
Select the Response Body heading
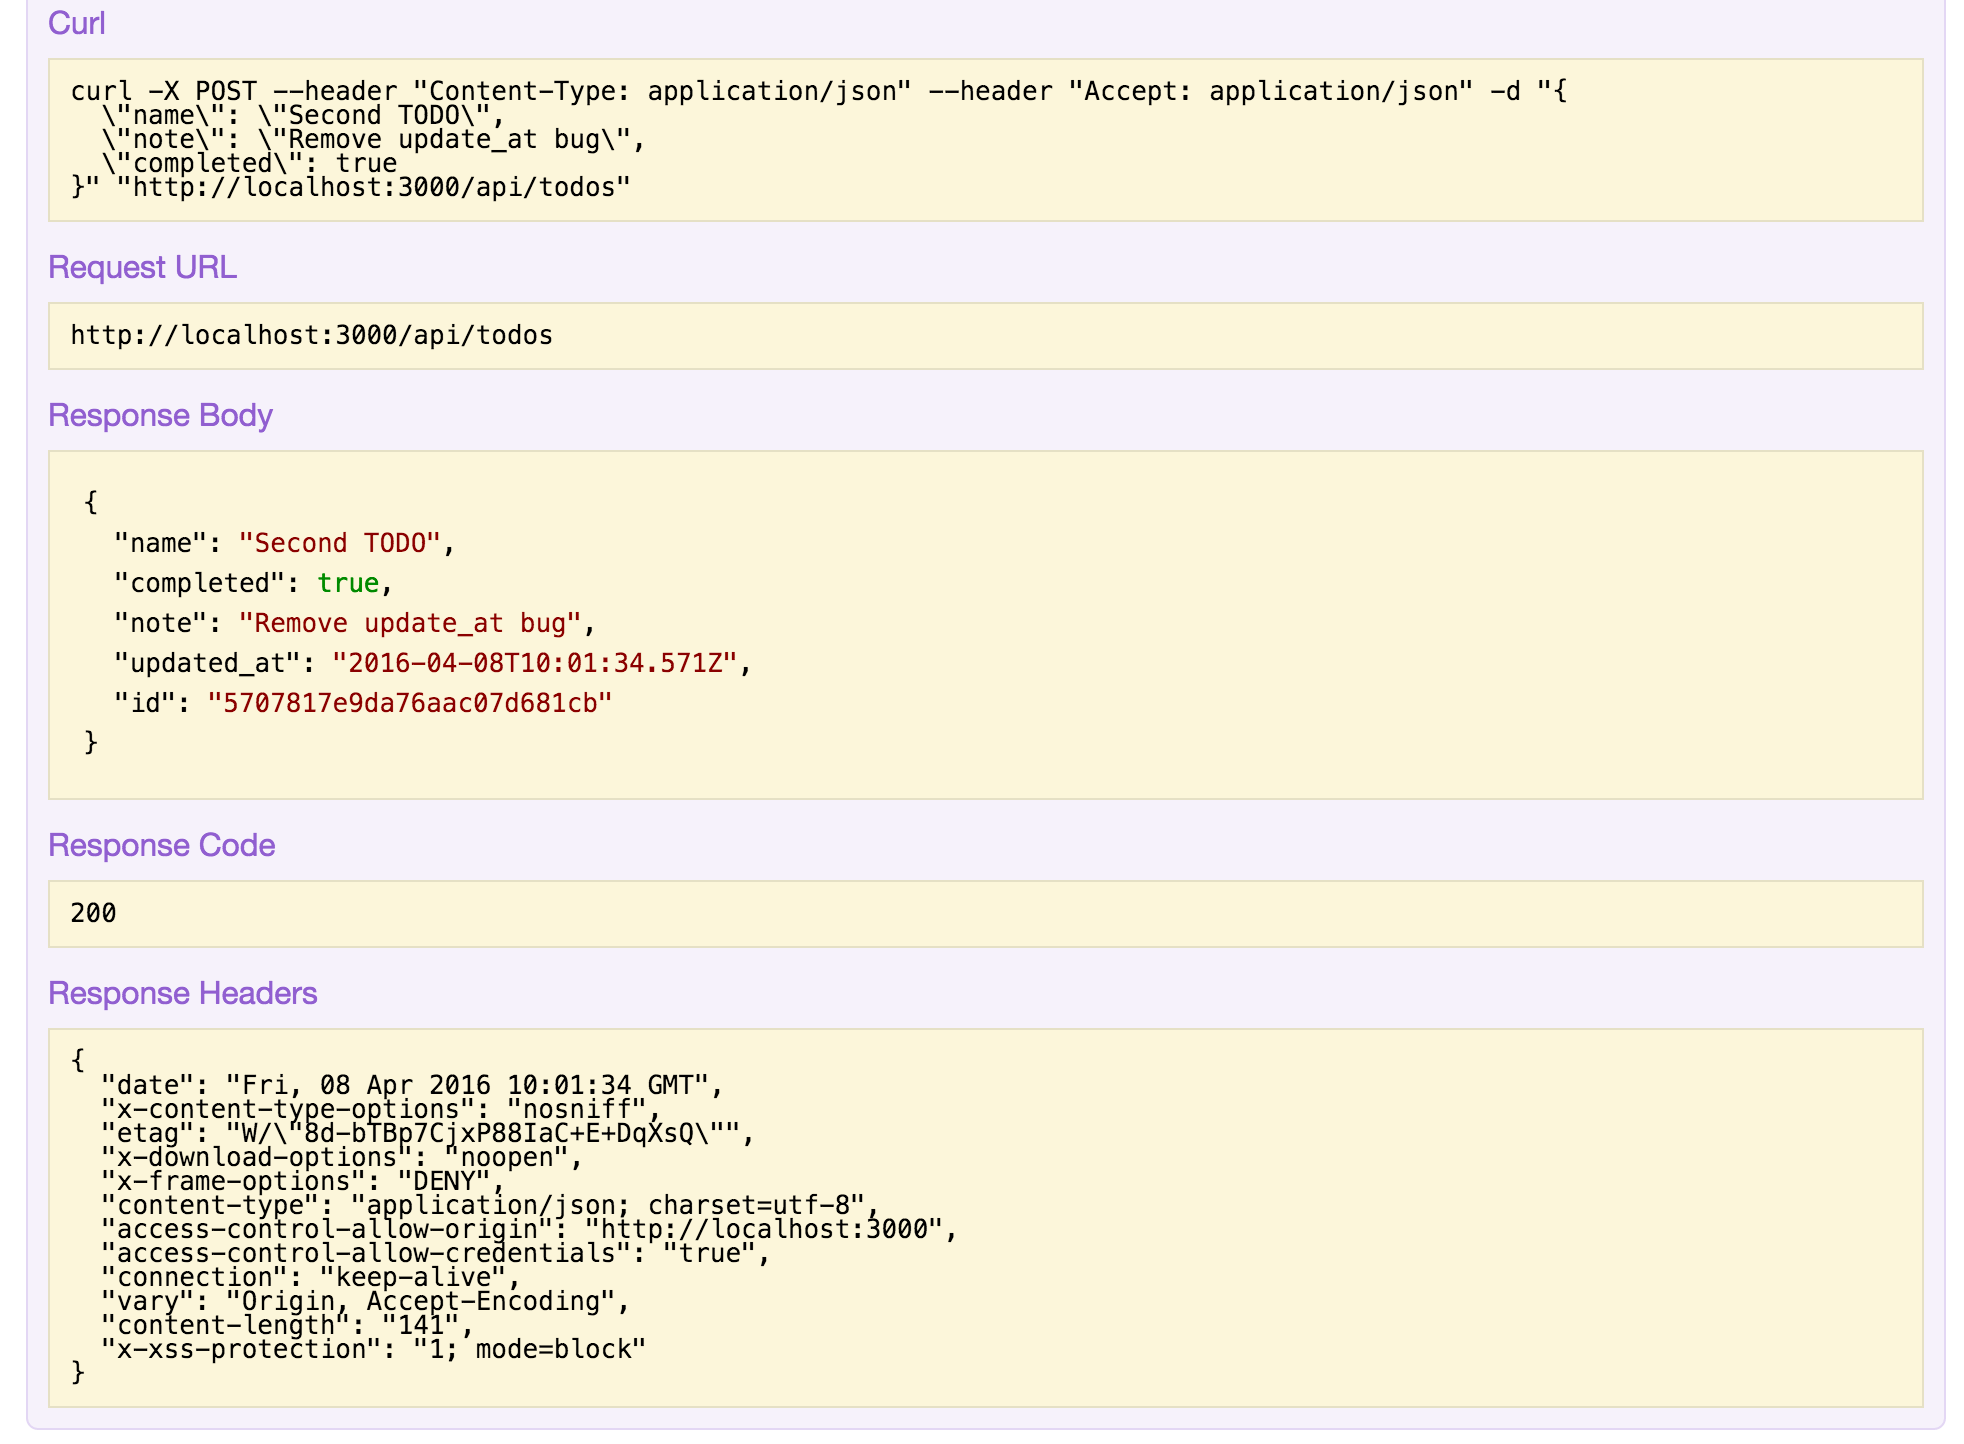[161, 414]
